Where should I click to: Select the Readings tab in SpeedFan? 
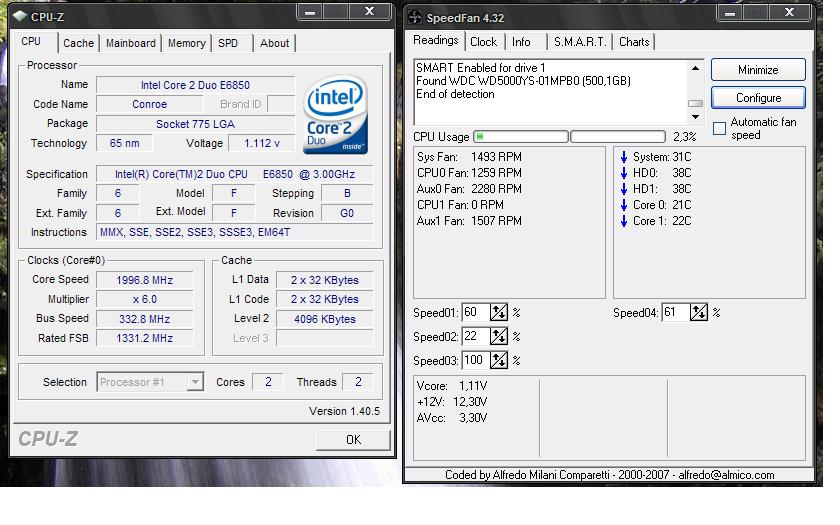tap(436, 40)
